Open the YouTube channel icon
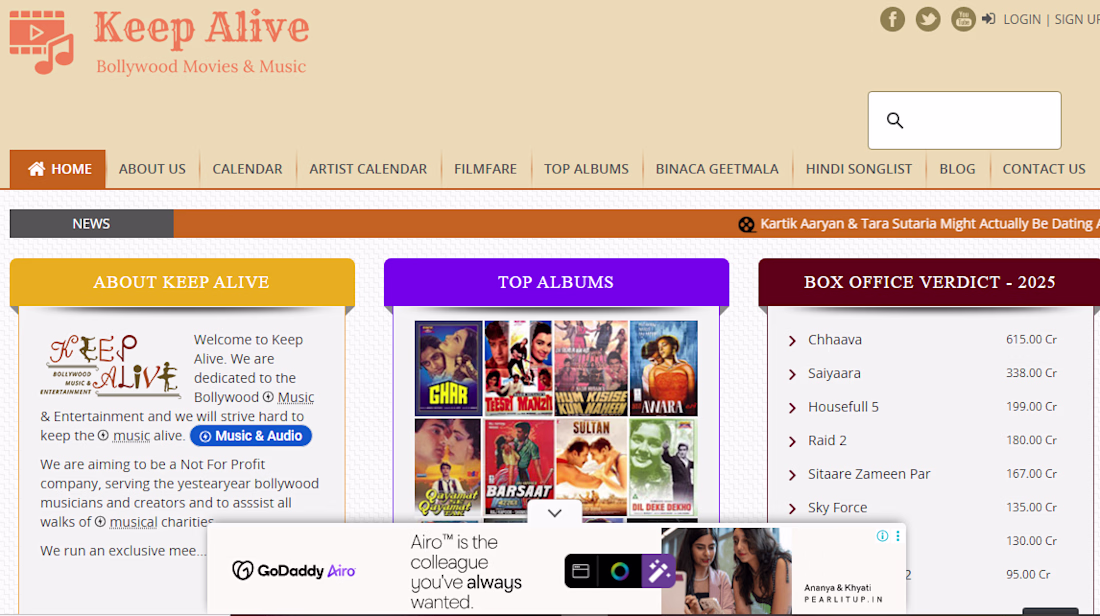 click(963, 19)
